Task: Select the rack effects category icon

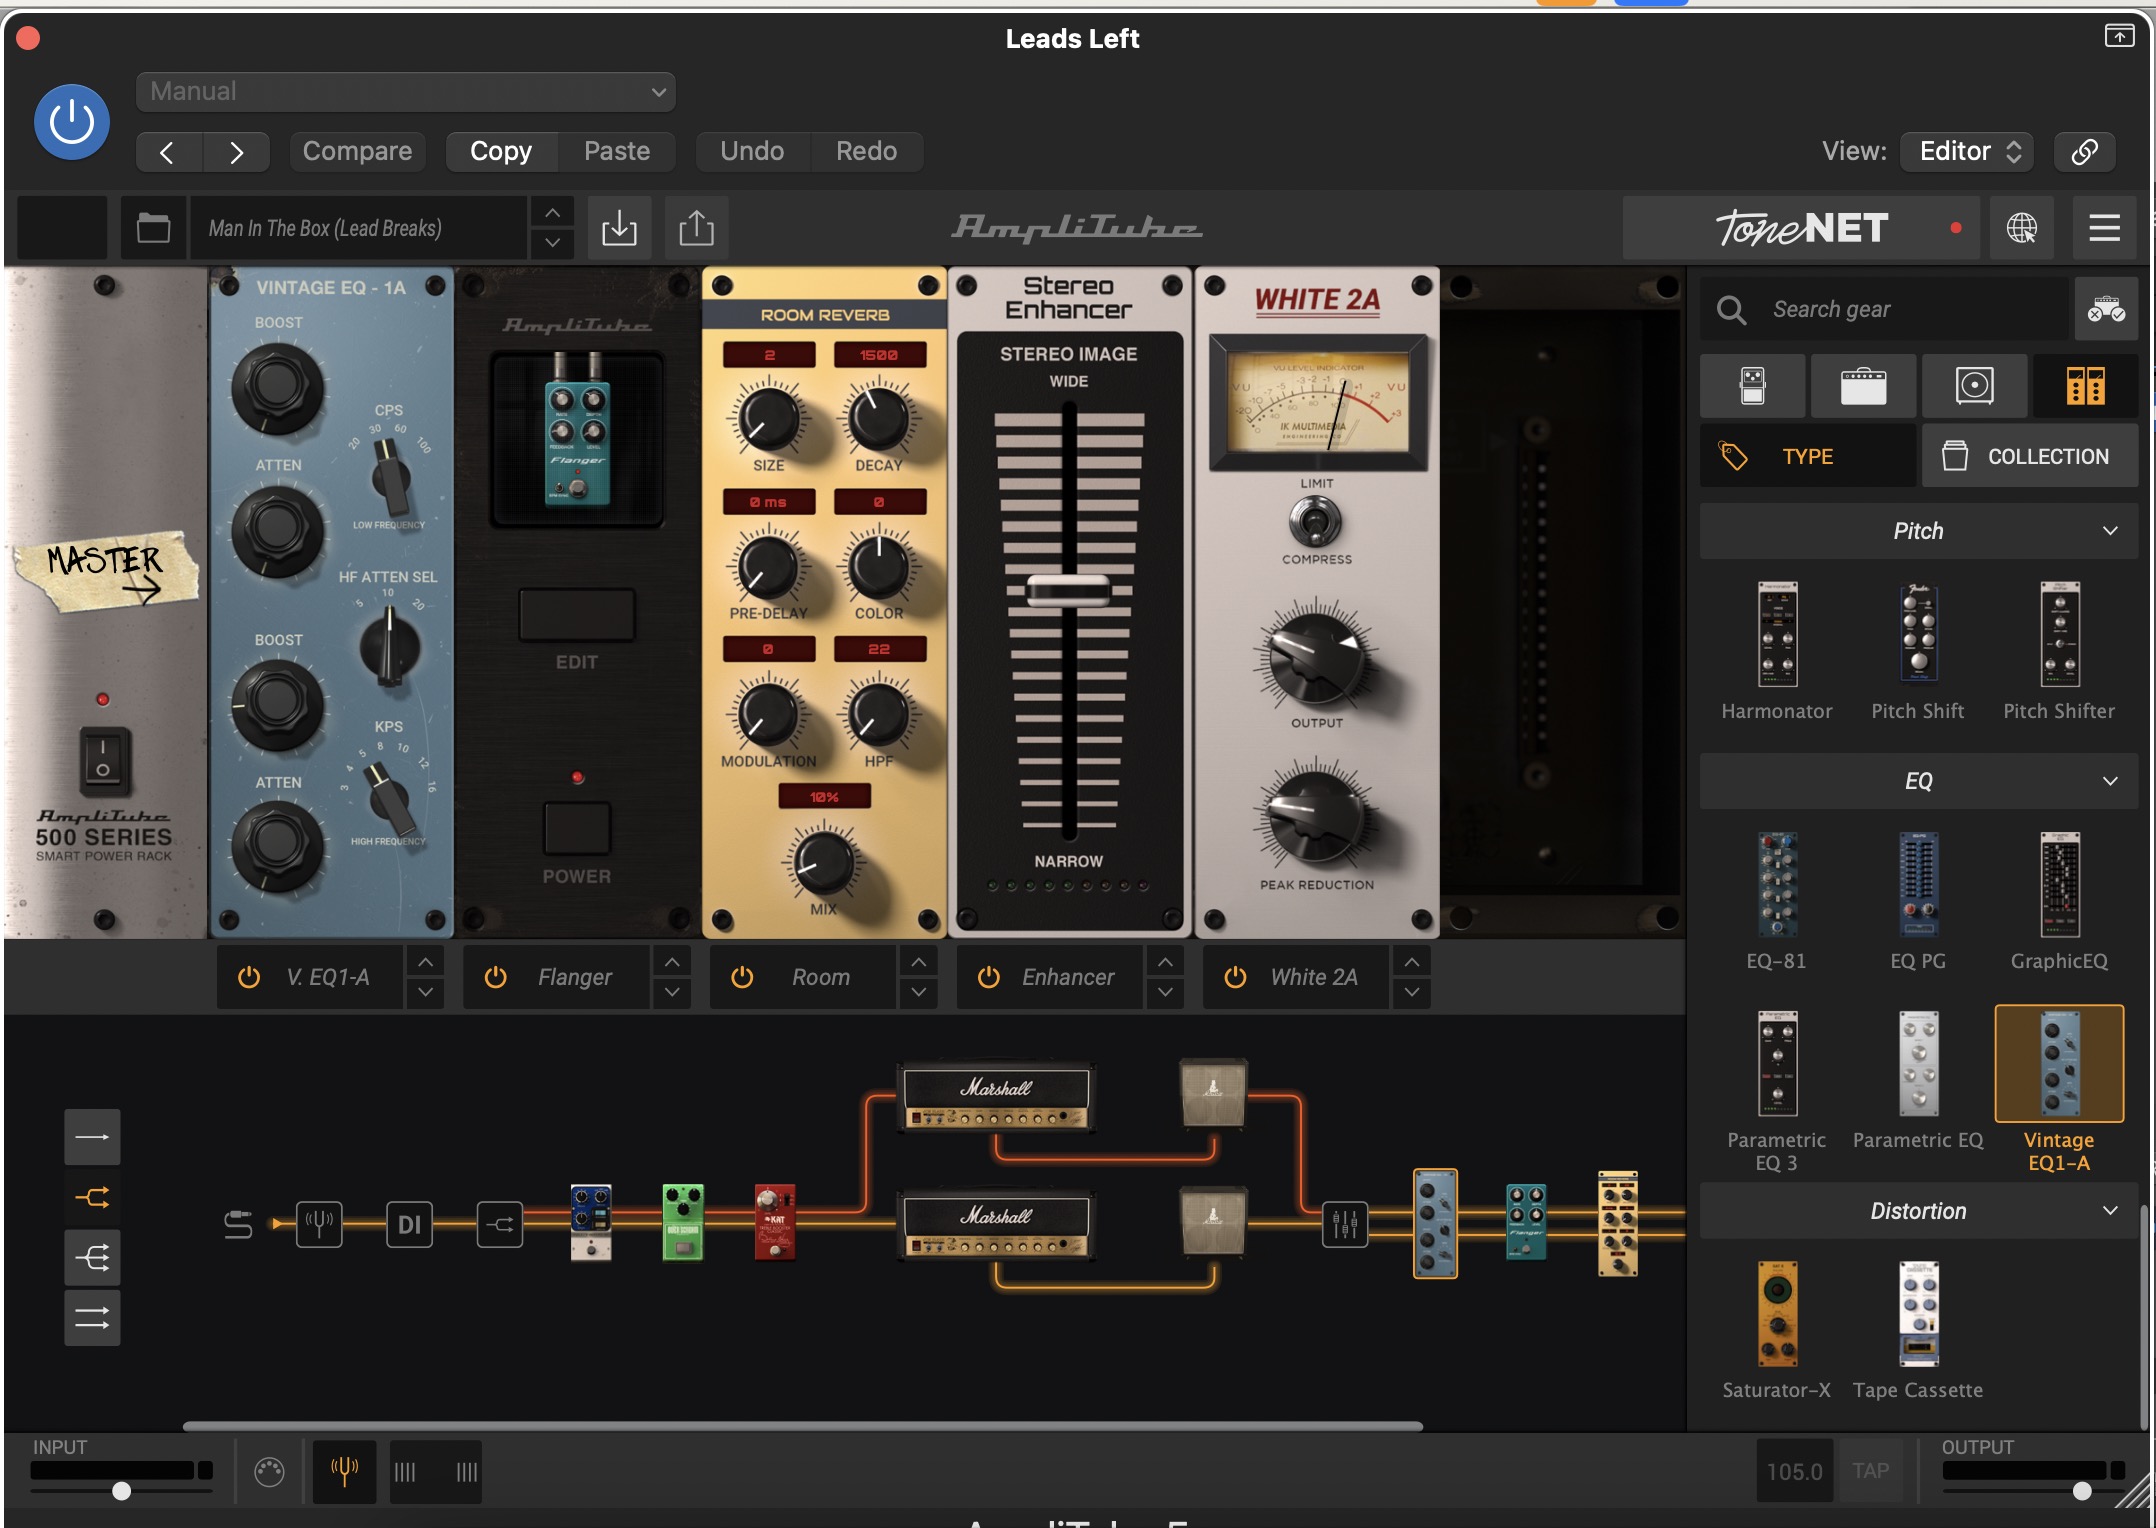Action: click(x=2085, y=385)
